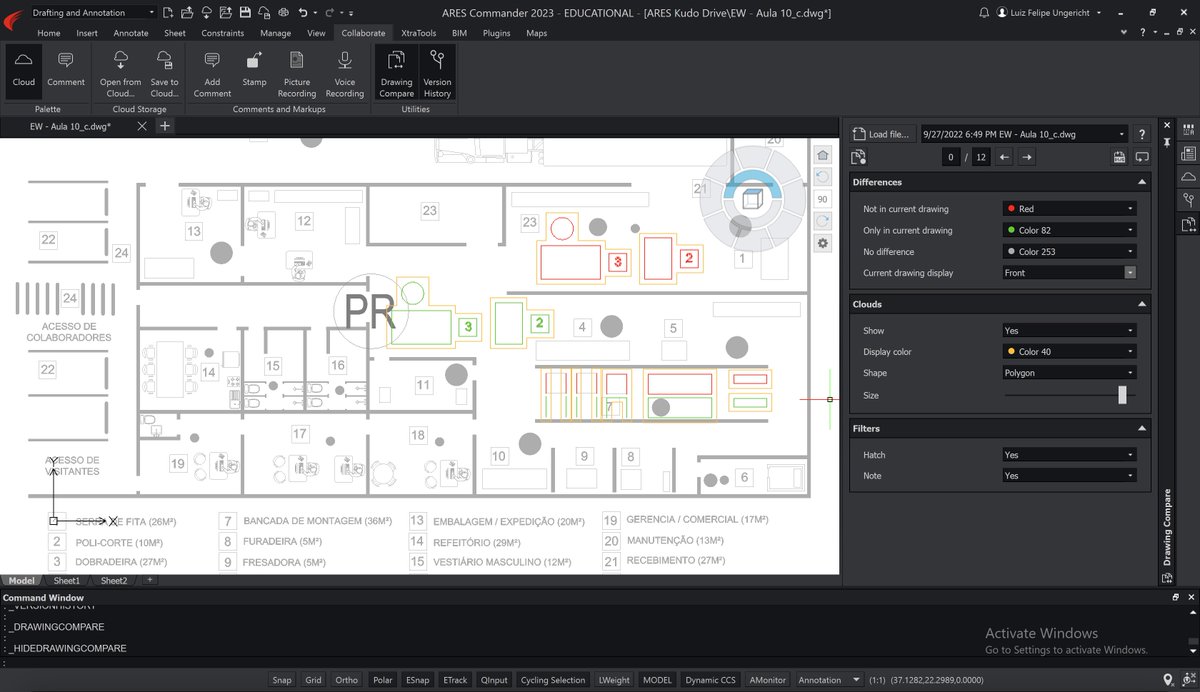The height and width of the screenshot is (692, 1200).
Task: Toggle Polar tracking
Action: pyautogui.click(x=382, y=680)
